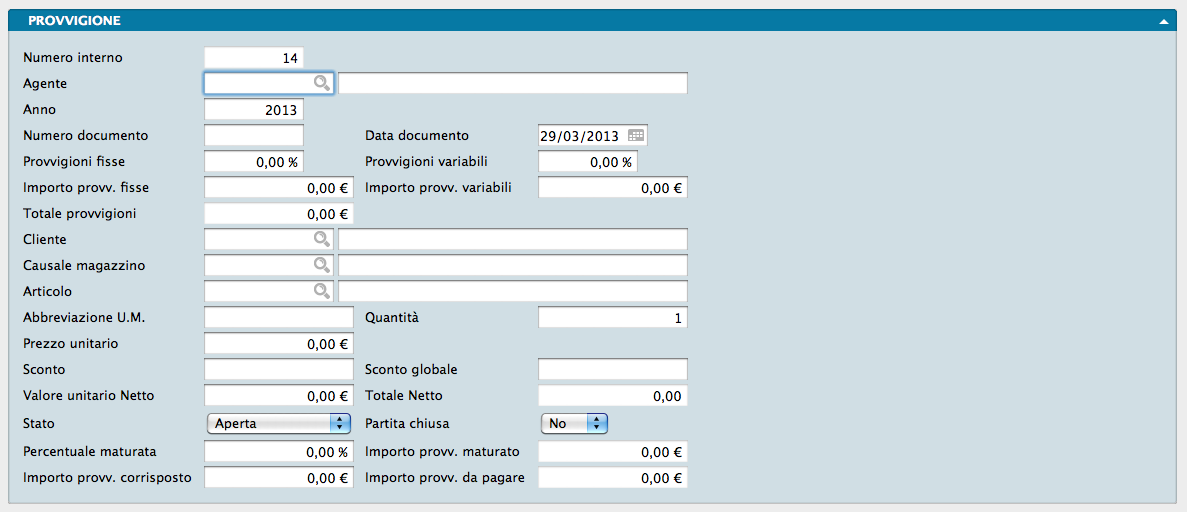Viewport: 1187px width, 512px height.
Task: Click the Quantità input field
Action: point(612,318)
